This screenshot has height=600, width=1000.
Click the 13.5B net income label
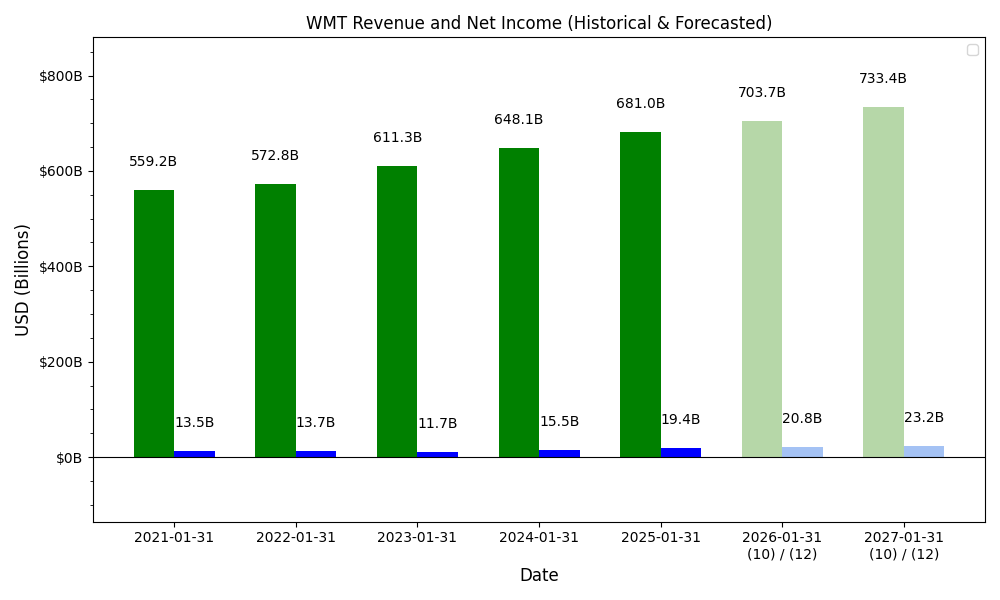pos(195,423)
